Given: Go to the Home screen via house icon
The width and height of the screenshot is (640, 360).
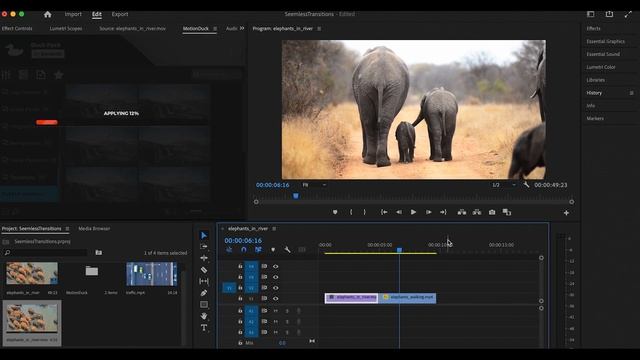Looking at the screenshot, I should click(48, 14).
